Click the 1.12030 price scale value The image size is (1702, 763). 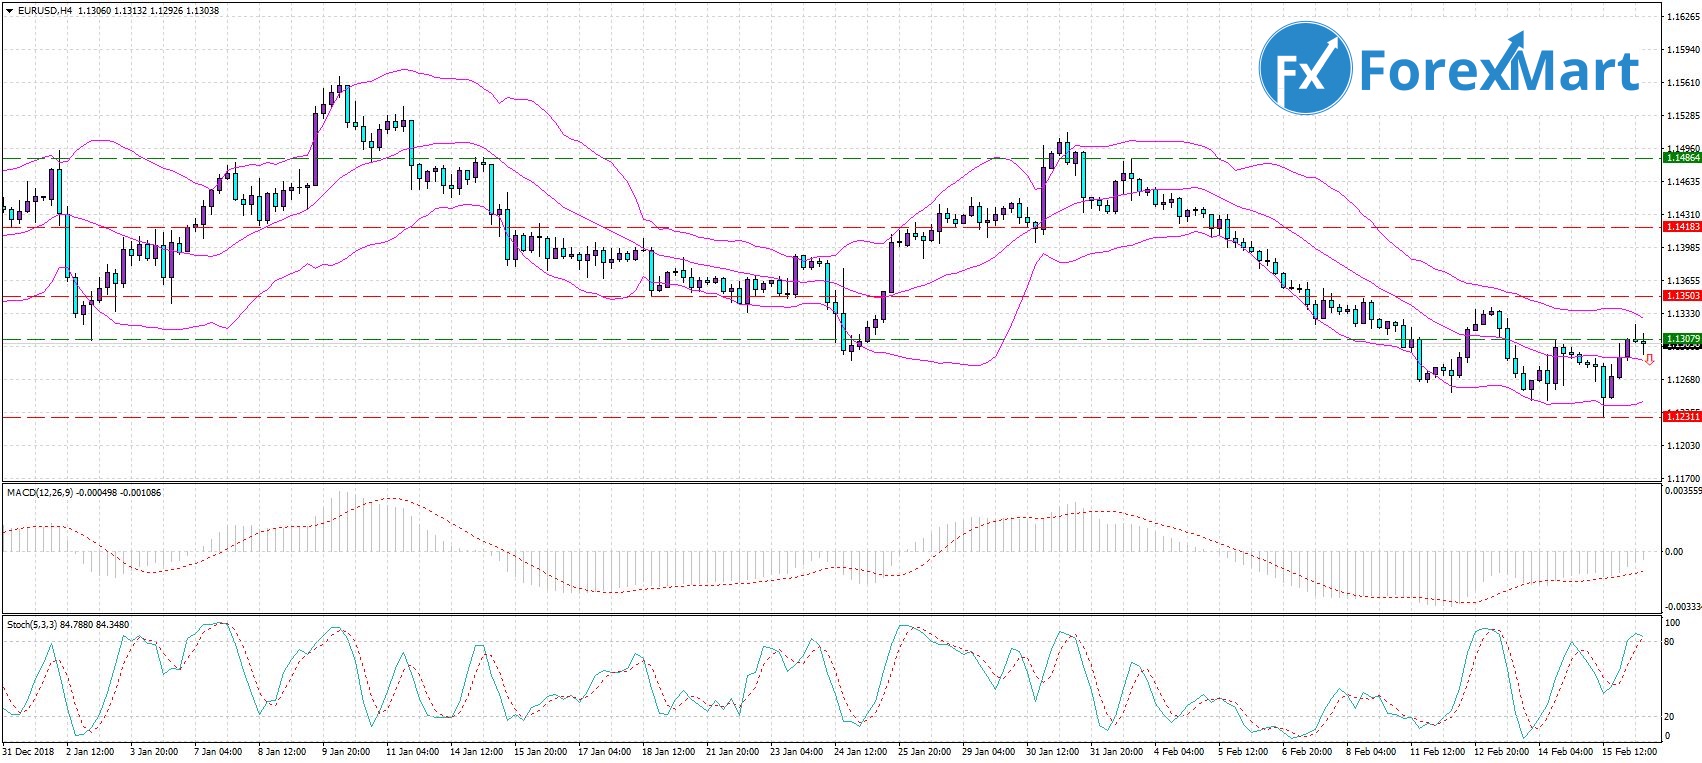[1682, 446]
